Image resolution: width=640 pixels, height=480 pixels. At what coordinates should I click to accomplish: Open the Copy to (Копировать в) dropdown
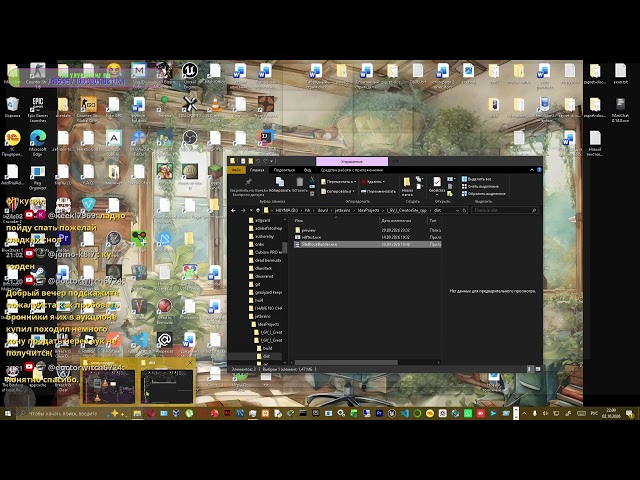pos(337,191)
